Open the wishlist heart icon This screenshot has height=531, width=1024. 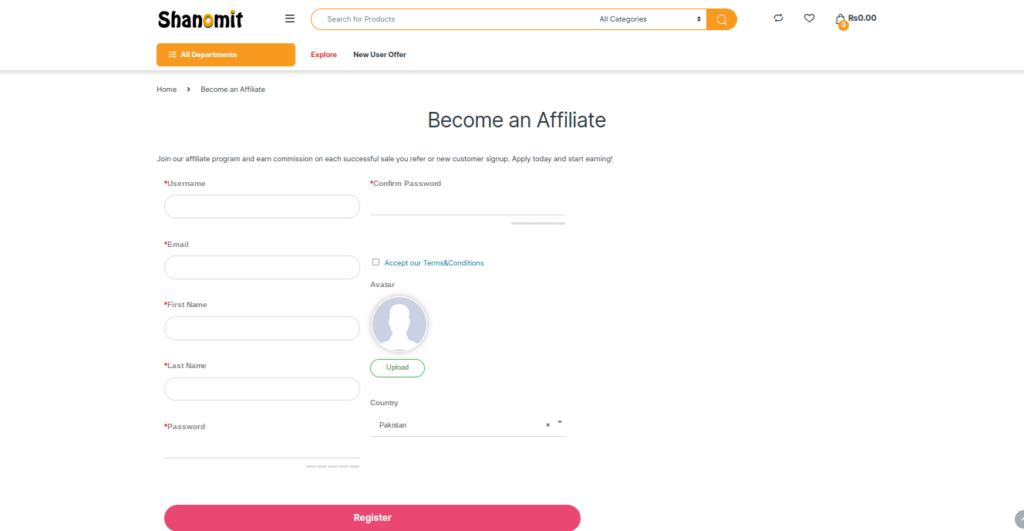pyautogui.click(x=809, y=18)
